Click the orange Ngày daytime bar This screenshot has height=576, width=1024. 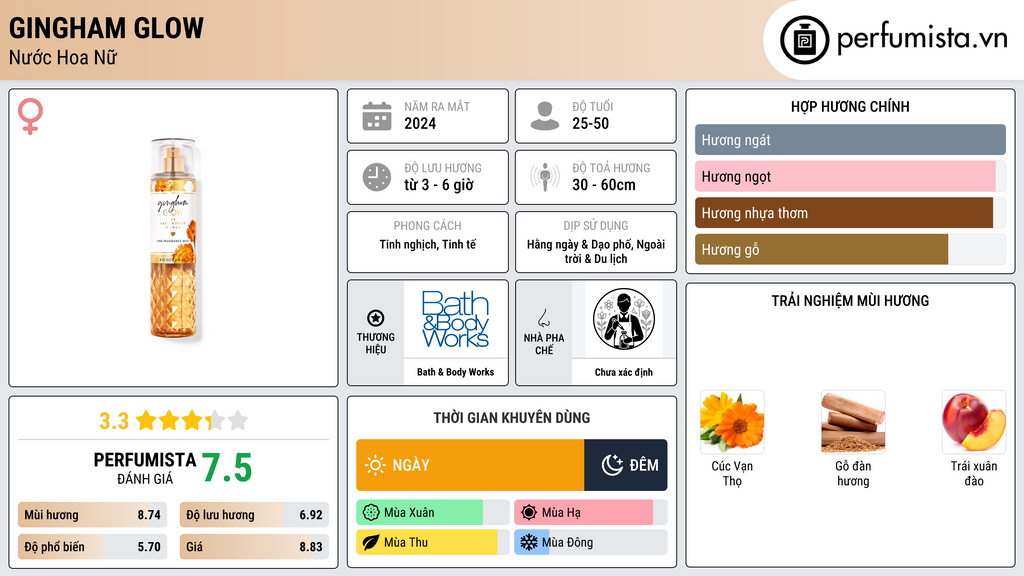470,465
